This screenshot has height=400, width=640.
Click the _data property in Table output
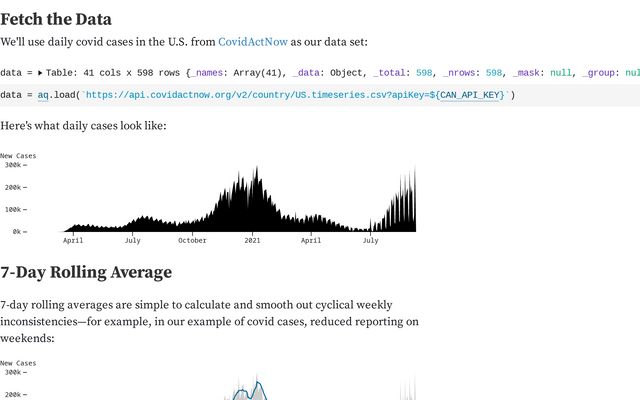pyautogui.click(x=306, y=73)
